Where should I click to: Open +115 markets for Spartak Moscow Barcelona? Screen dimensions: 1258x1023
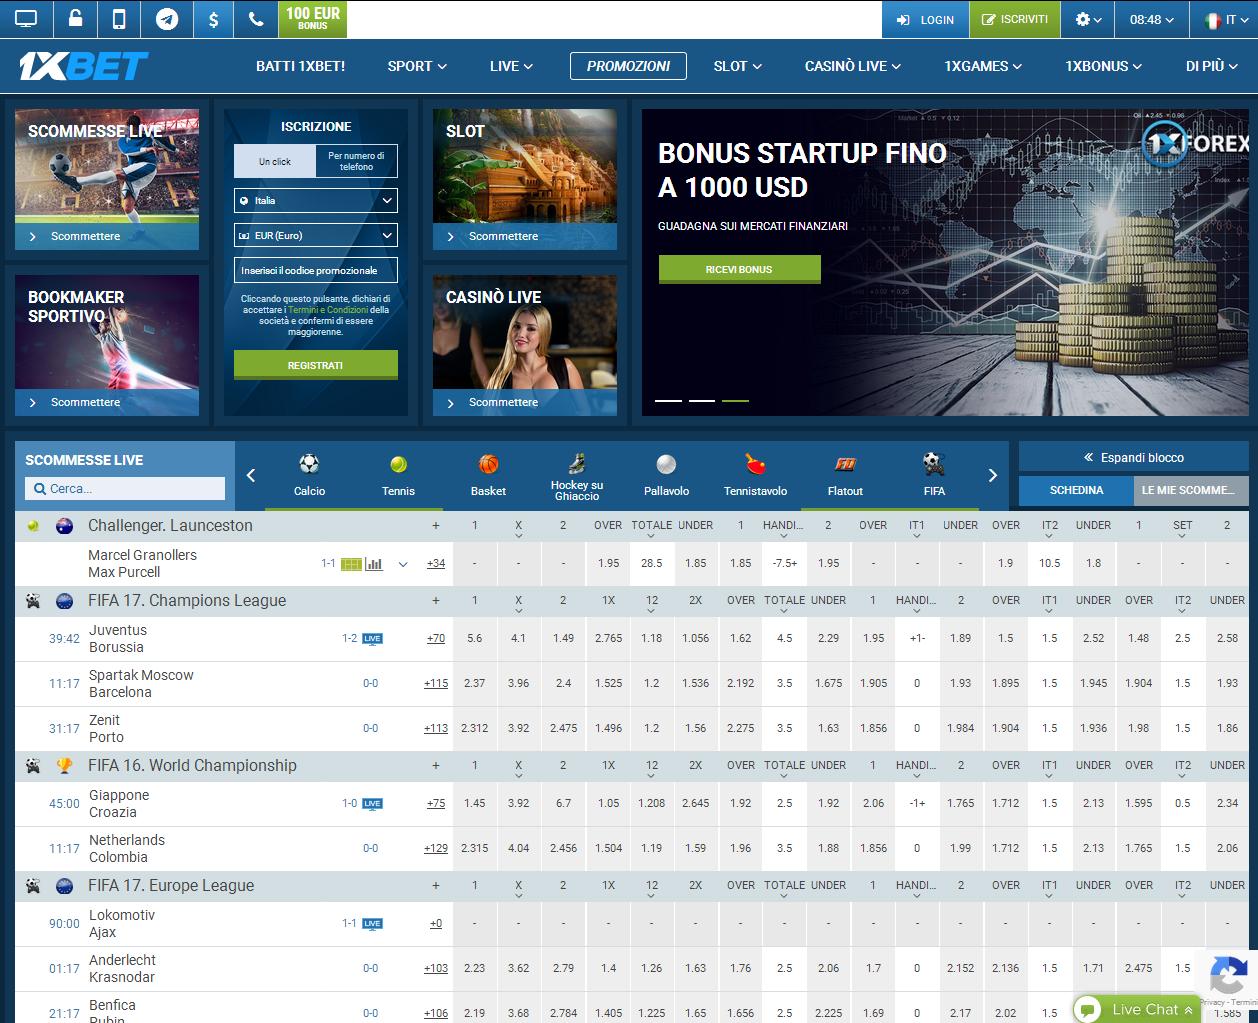[436, 683]
